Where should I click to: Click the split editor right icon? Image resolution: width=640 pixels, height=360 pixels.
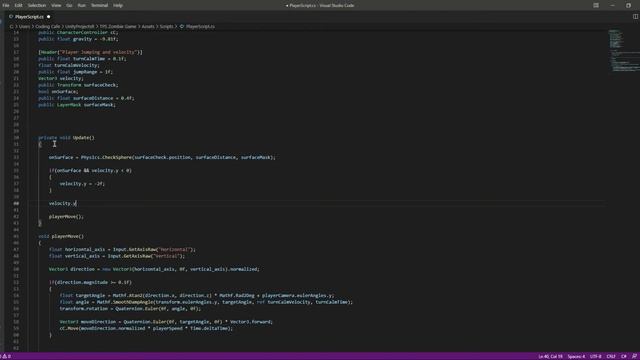(x=635, y=17)
